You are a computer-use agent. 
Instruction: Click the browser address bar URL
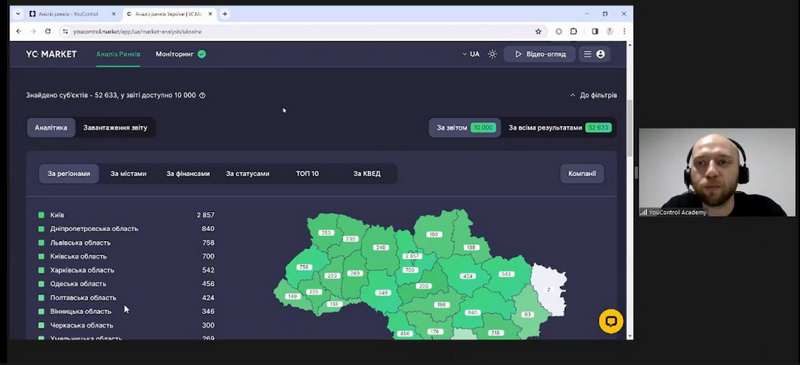click(x=138, y=31)
